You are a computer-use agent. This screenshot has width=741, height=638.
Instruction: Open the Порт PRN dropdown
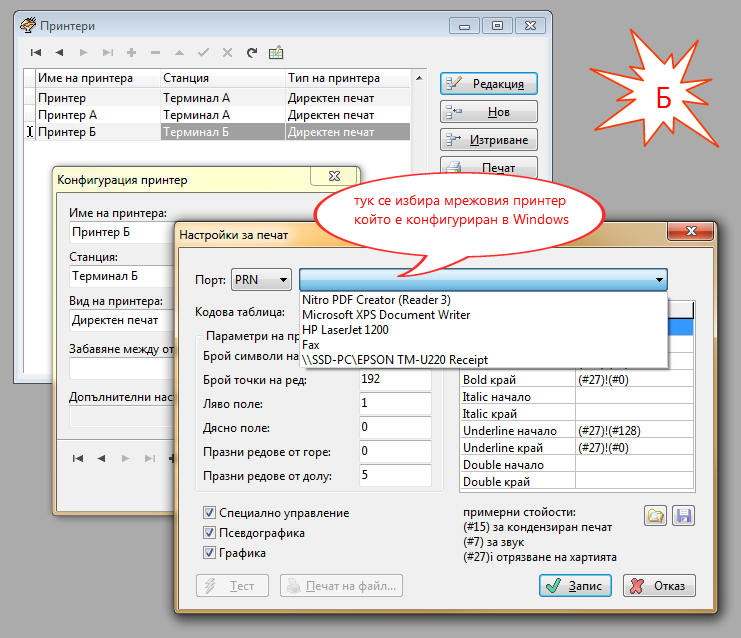[x=261, y=280]
